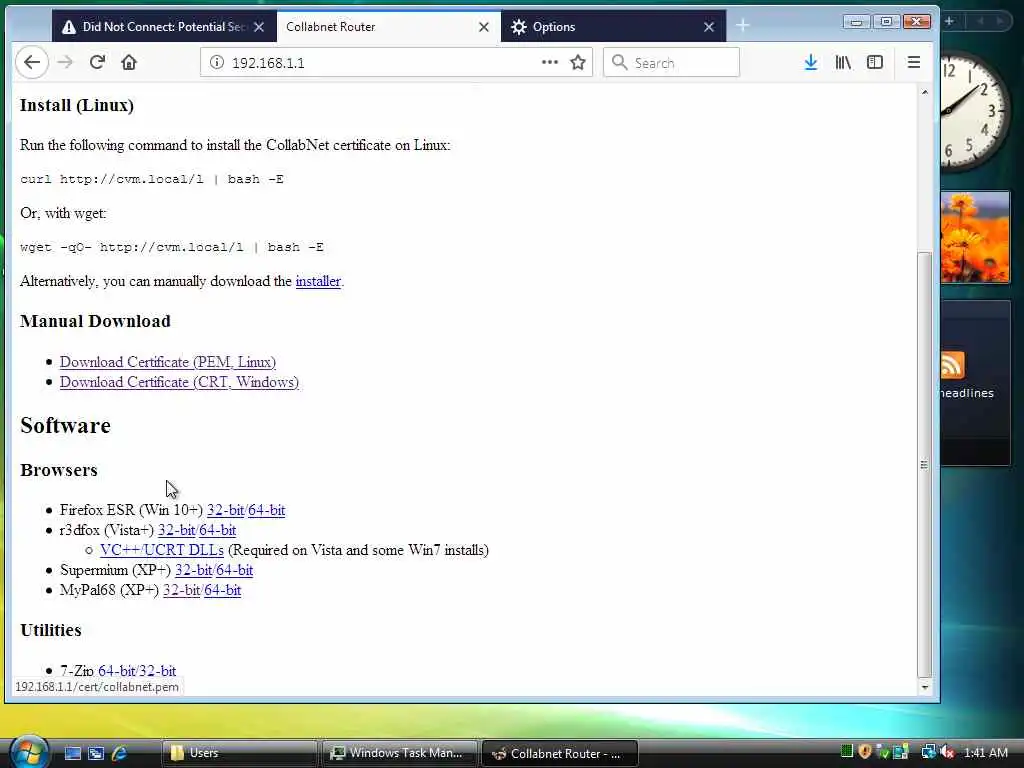Toggle the sidebar view icon
1024x768 pixels.
coord(874,63)
